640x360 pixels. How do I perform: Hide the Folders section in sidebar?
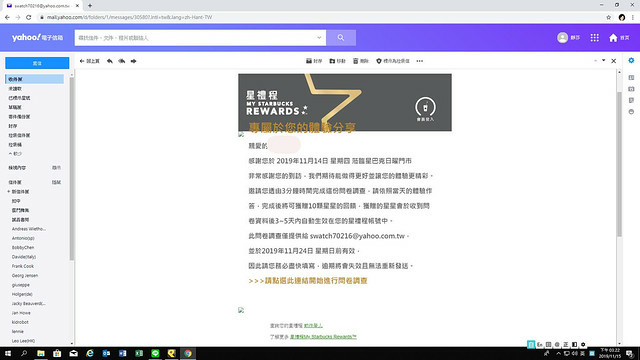tap(56, 182)
